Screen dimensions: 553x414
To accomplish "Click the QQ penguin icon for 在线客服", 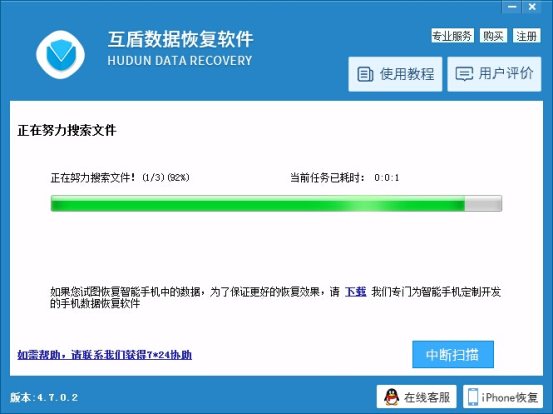I will (391, 397).
